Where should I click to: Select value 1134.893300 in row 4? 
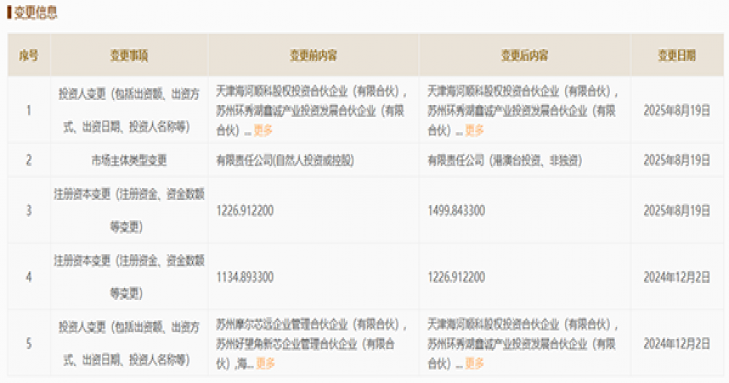click(x=245, y=277)
